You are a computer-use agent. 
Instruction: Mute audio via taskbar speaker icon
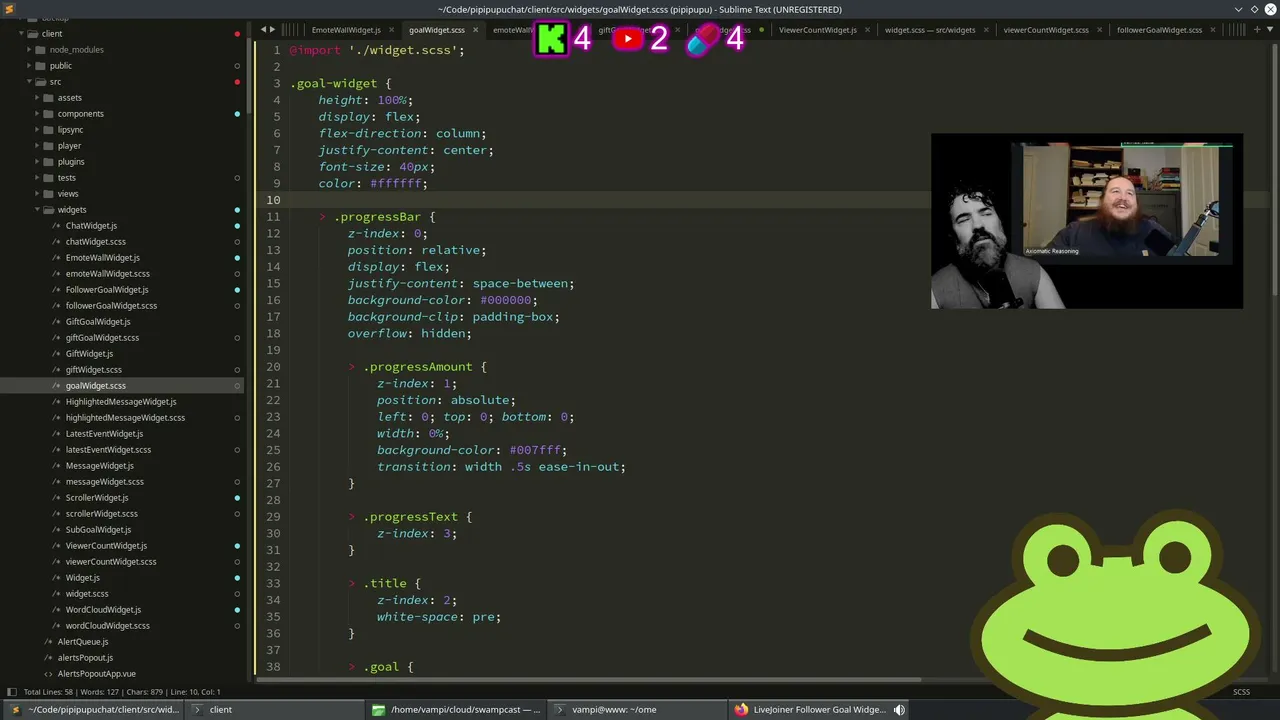tap(899, 710)
